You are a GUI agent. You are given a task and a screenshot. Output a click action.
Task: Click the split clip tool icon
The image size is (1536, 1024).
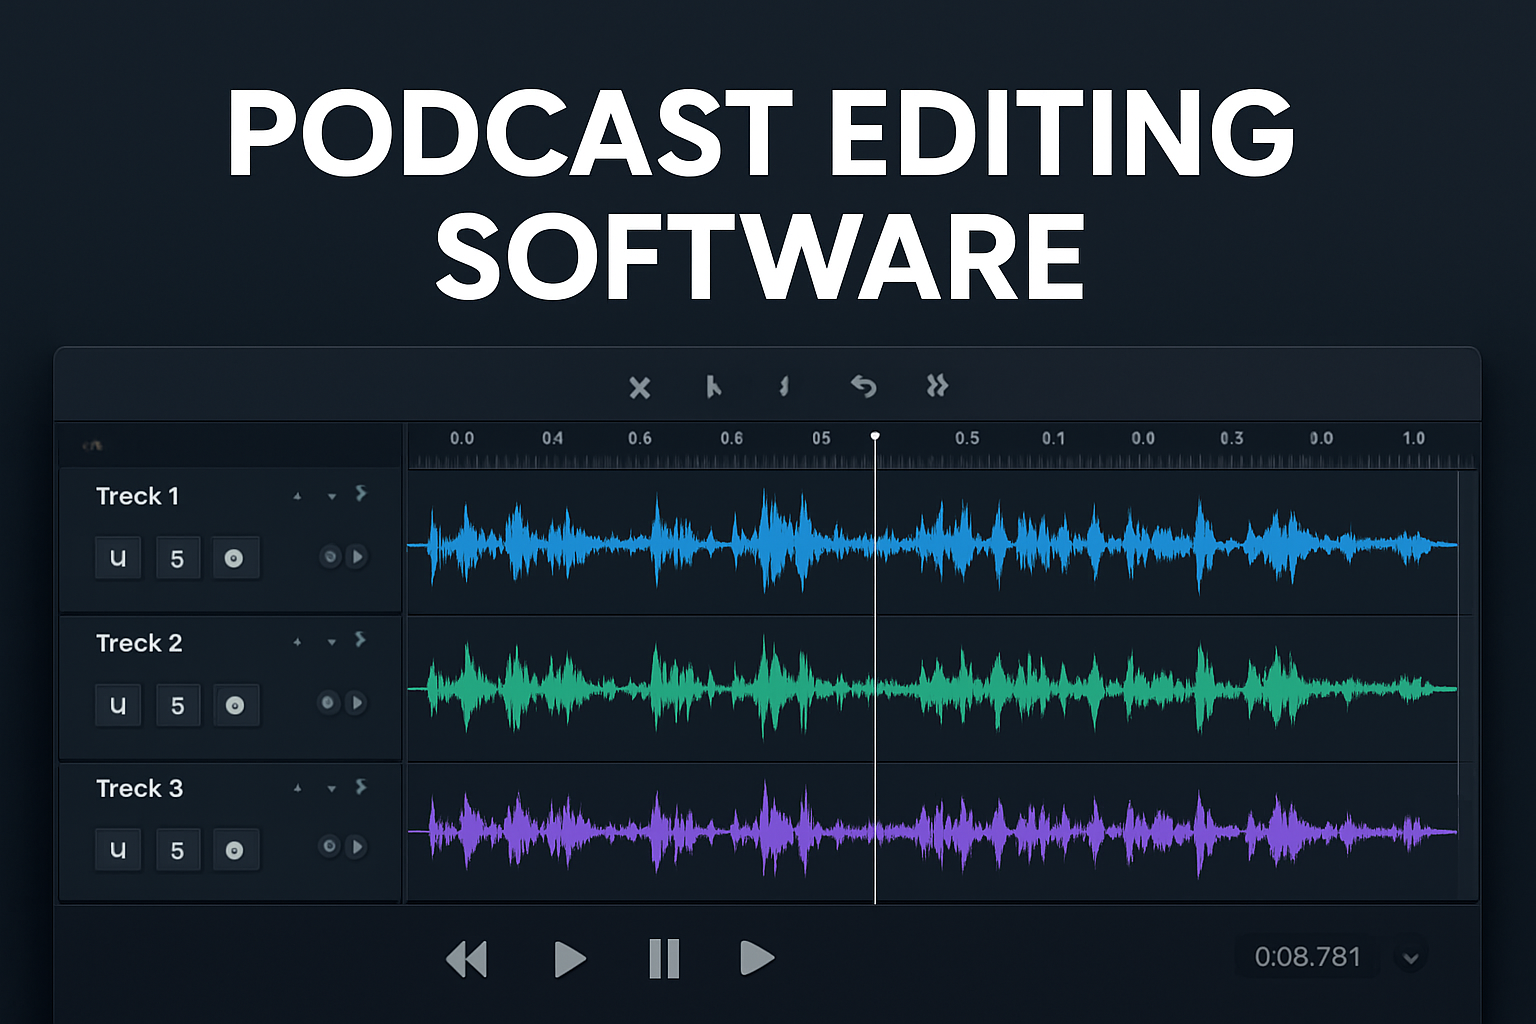(x=784, y=388)
